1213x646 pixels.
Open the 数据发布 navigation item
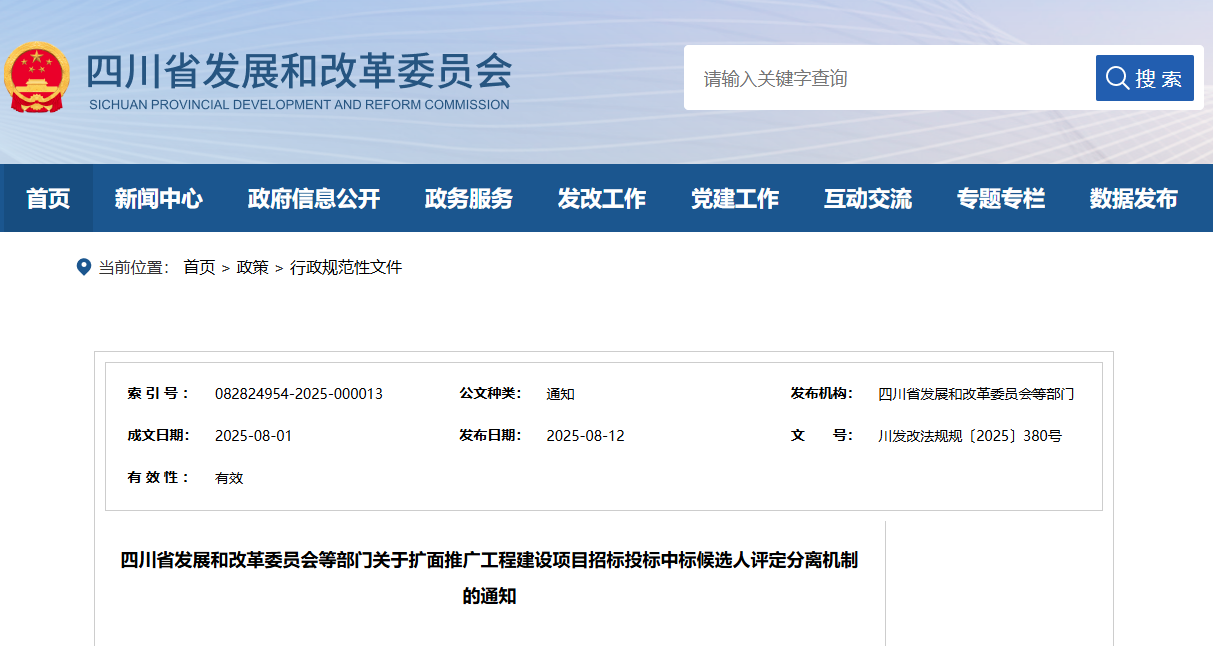click(x=1131, y=198)
